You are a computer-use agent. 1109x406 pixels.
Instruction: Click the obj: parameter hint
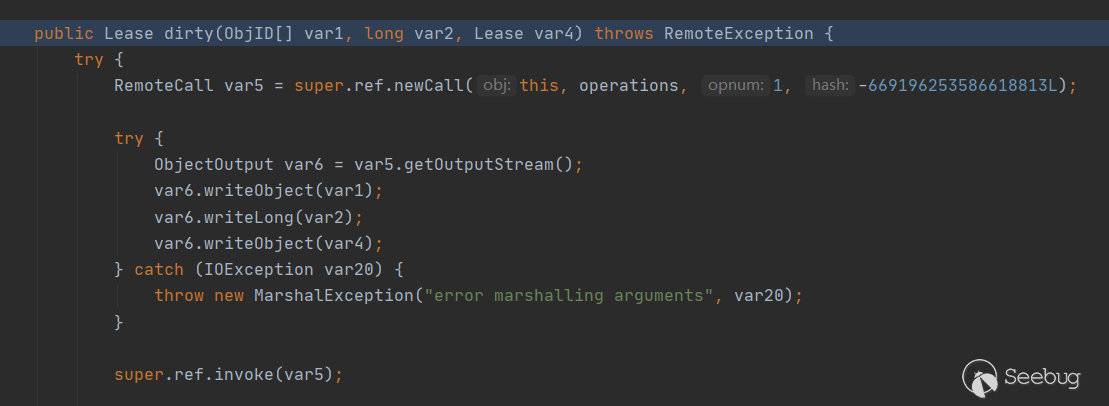(x=497, y=86)
